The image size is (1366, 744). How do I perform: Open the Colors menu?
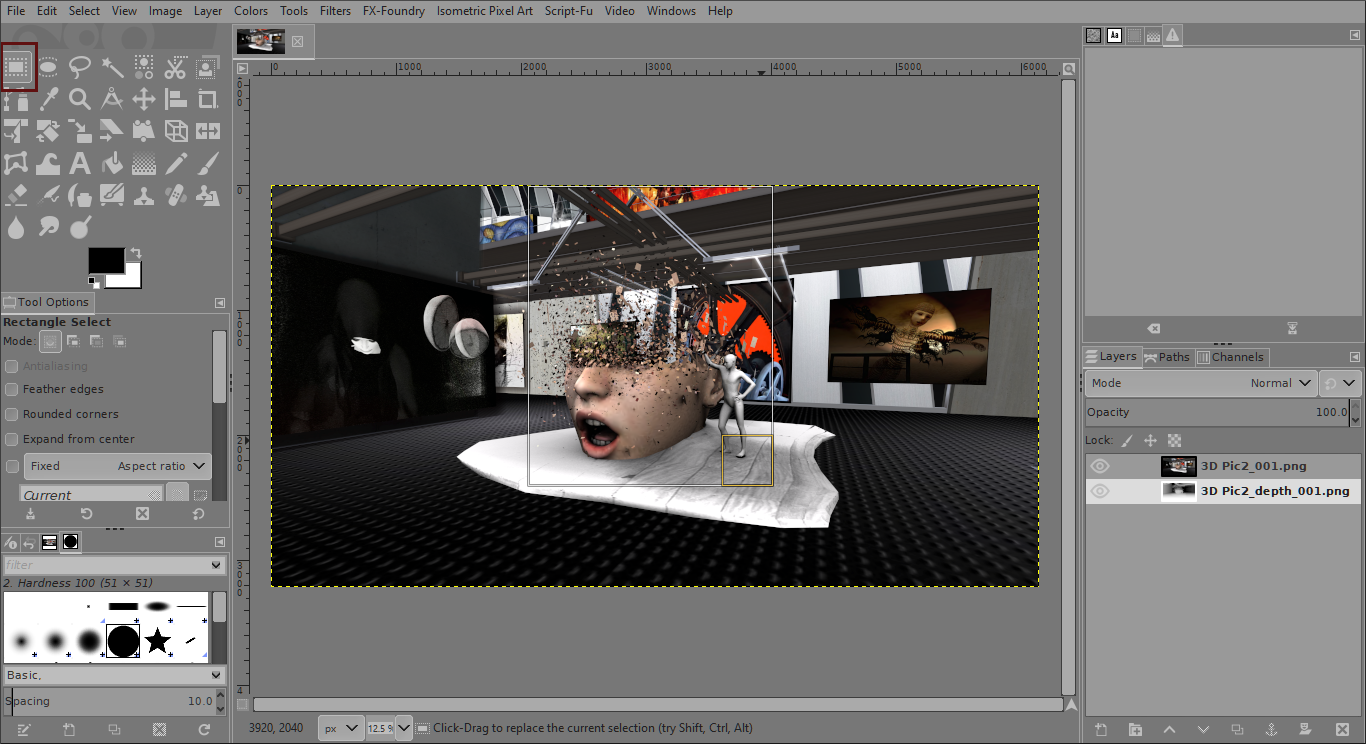coord(251,11)
